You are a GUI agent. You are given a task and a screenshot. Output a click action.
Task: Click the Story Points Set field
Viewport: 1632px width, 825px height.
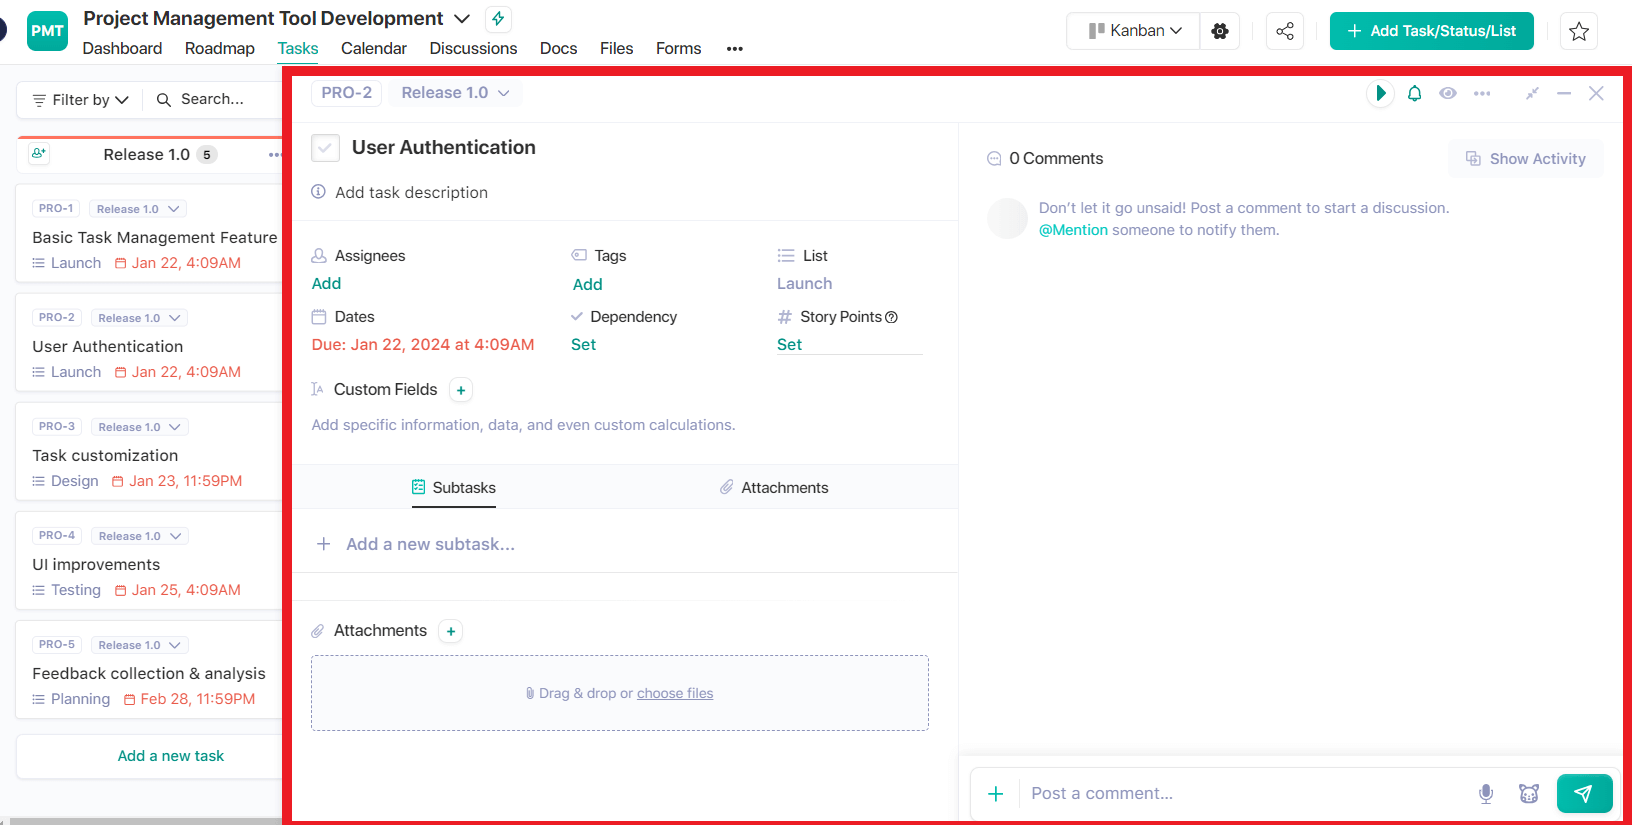point(849,345)
